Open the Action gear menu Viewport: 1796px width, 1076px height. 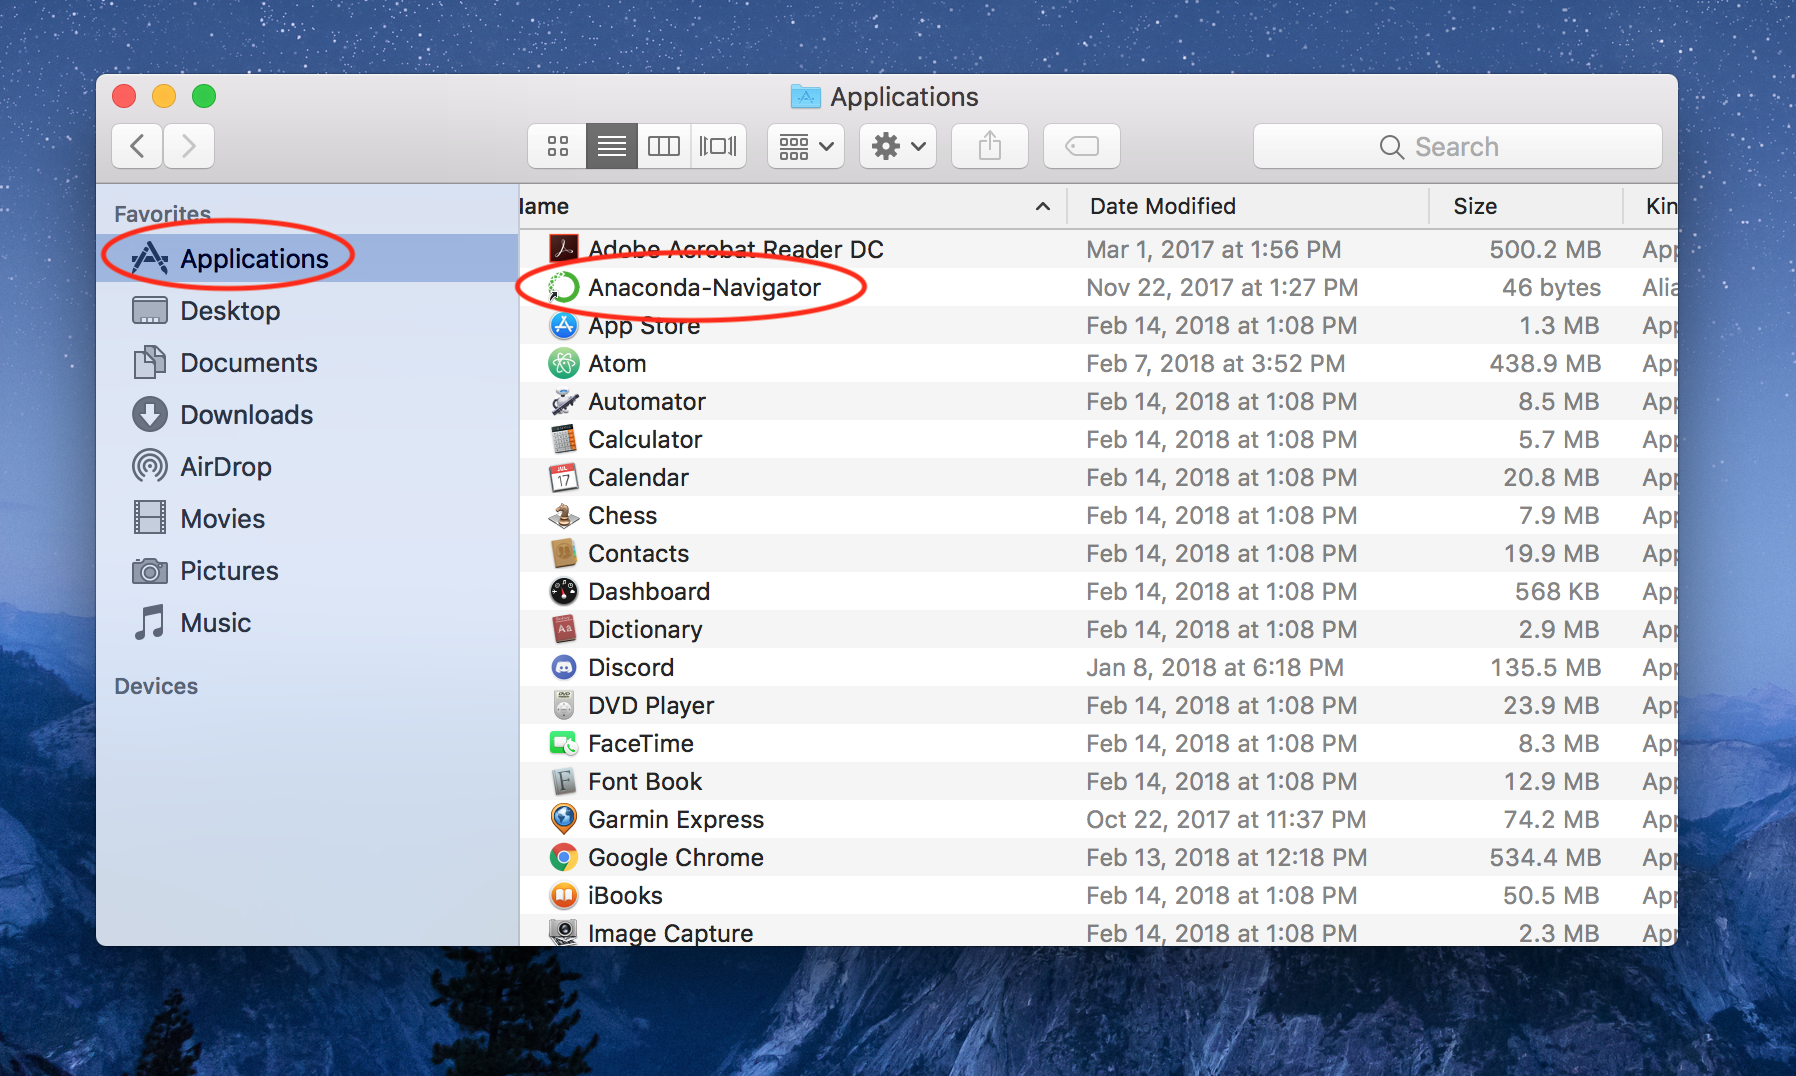898,147
